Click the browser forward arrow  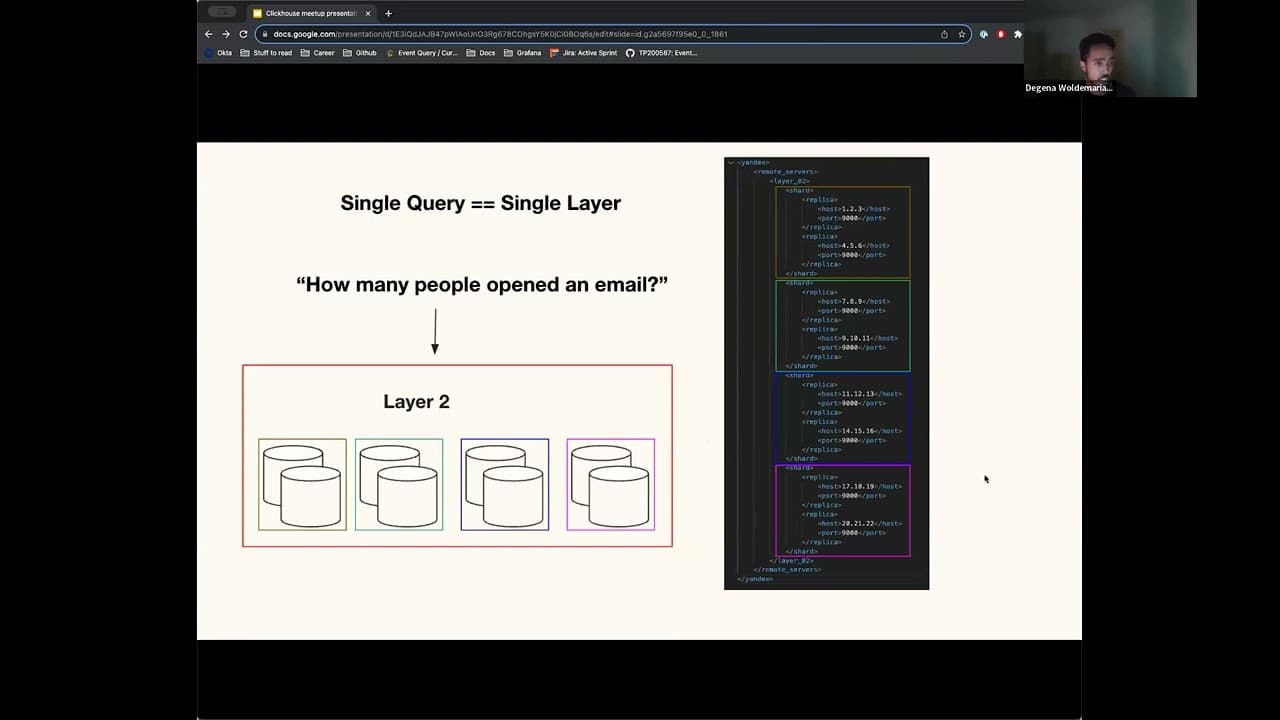[225, 34]
